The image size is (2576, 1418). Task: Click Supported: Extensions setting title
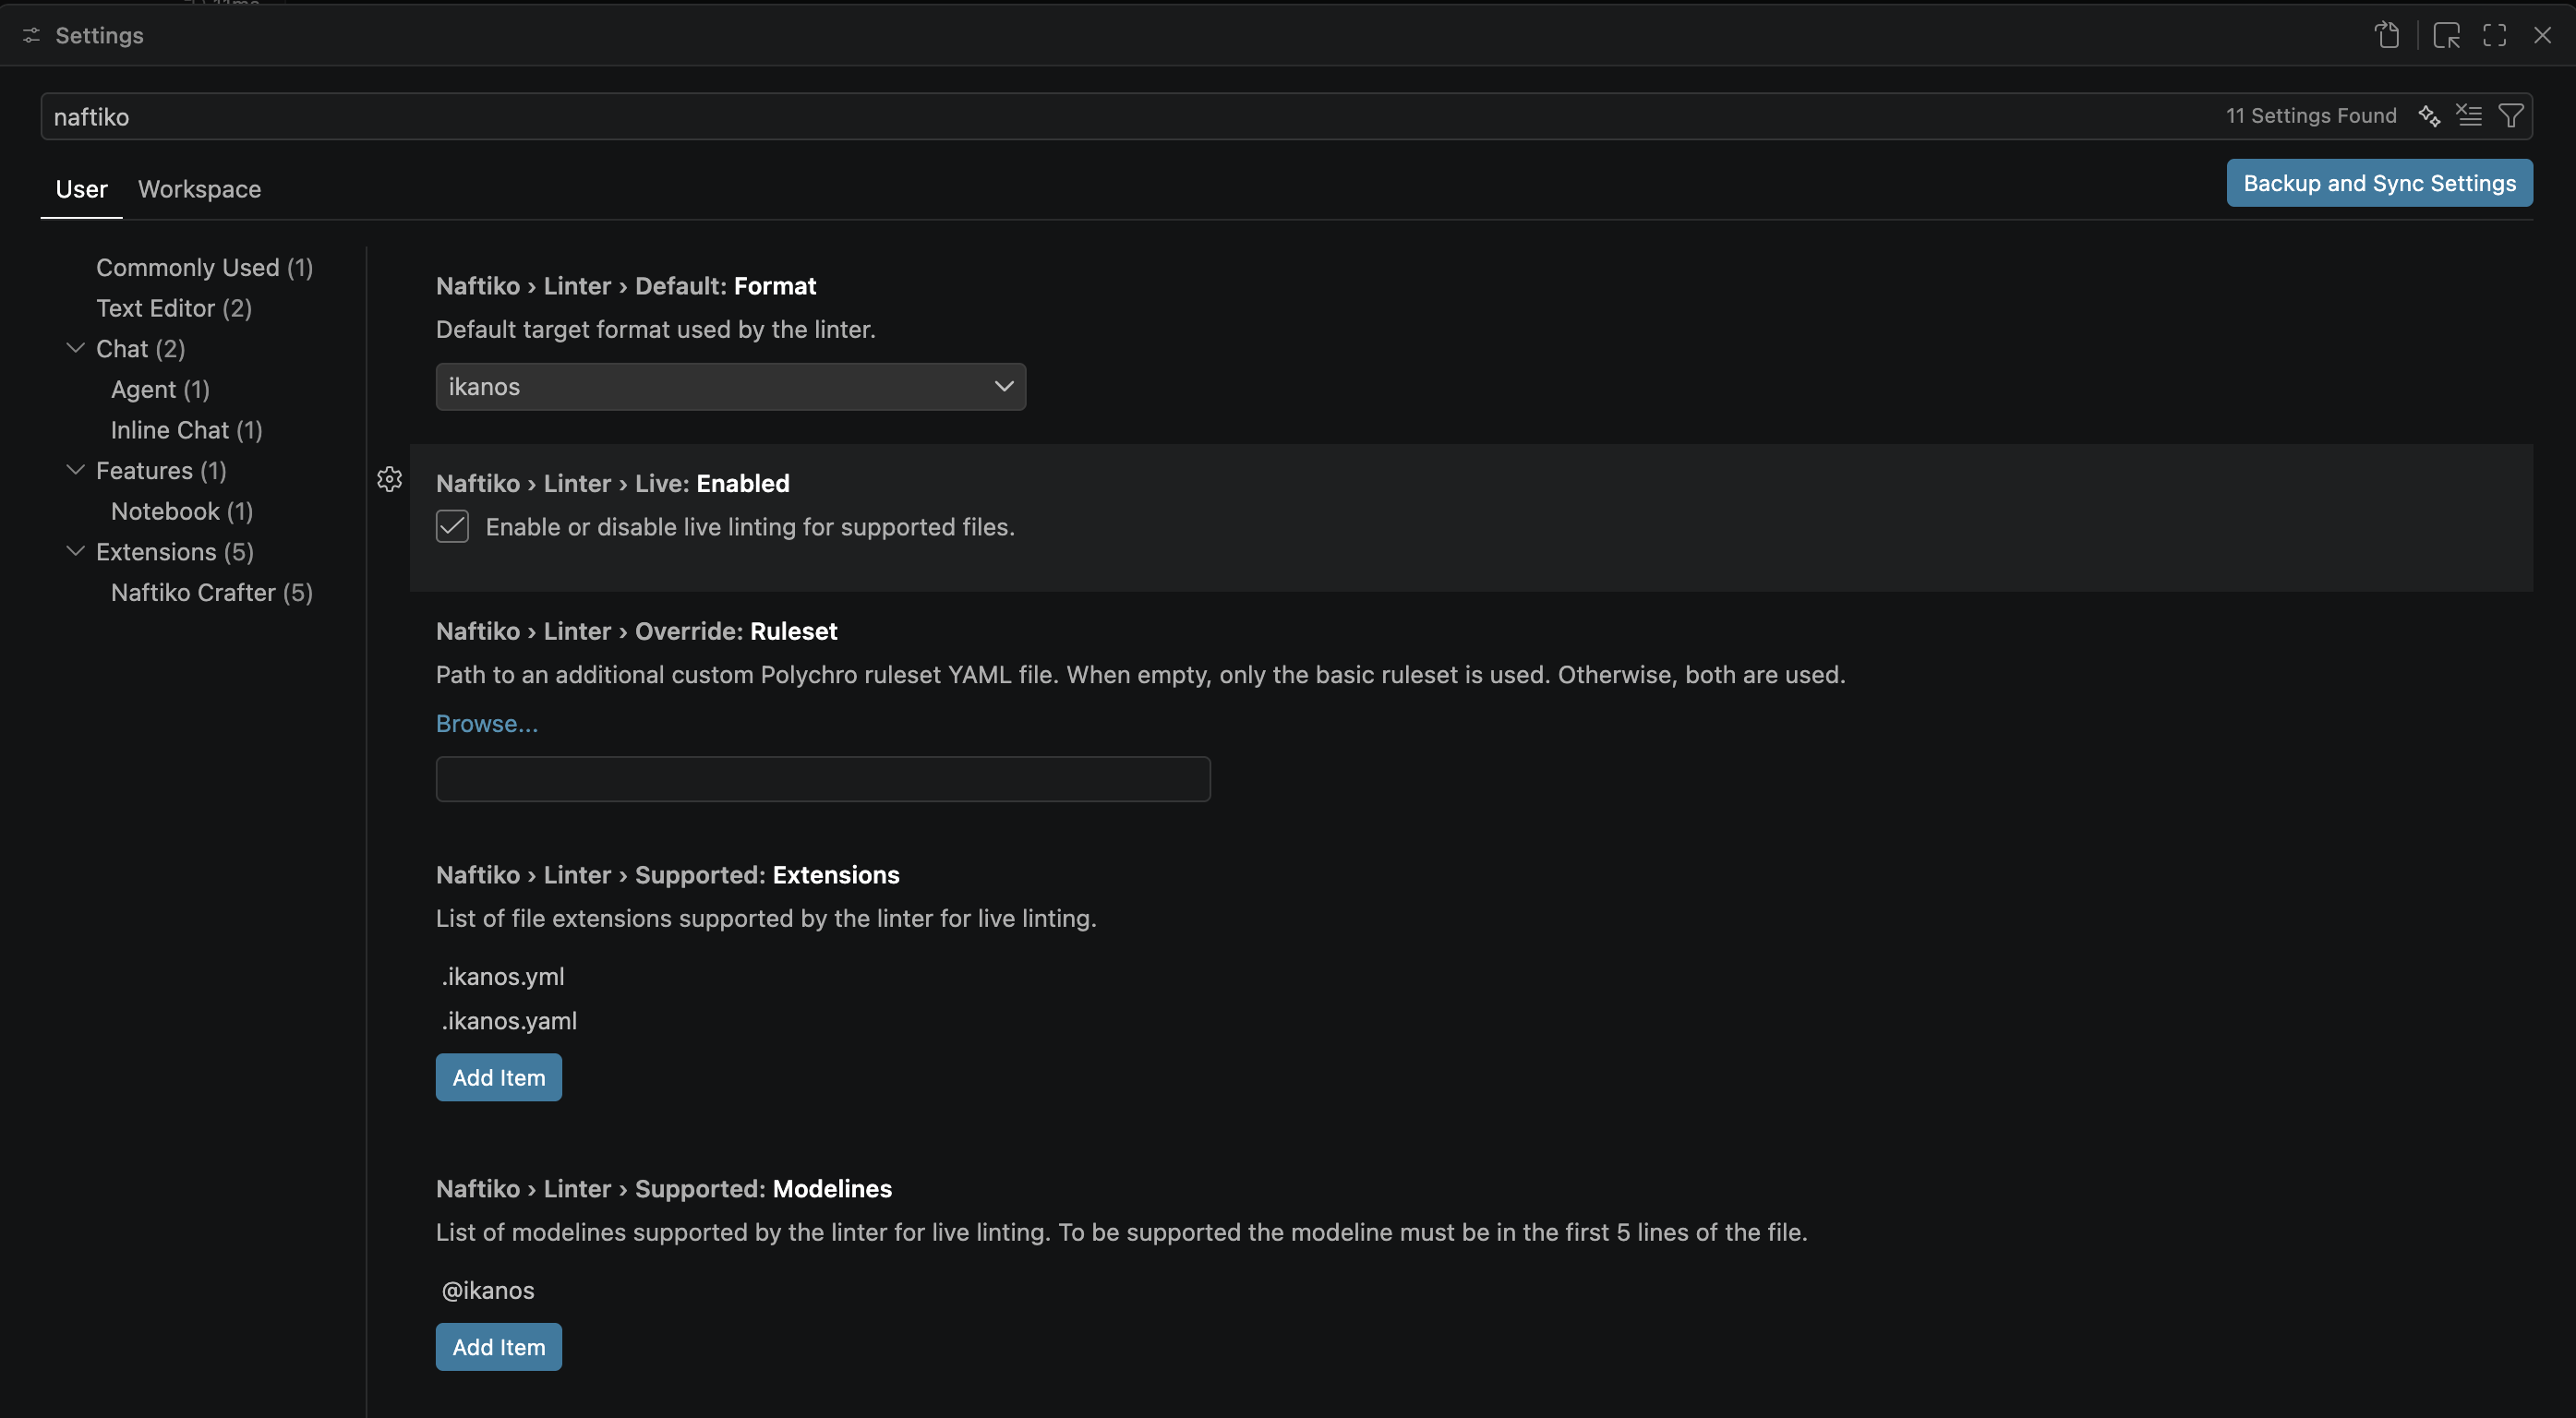668,875
